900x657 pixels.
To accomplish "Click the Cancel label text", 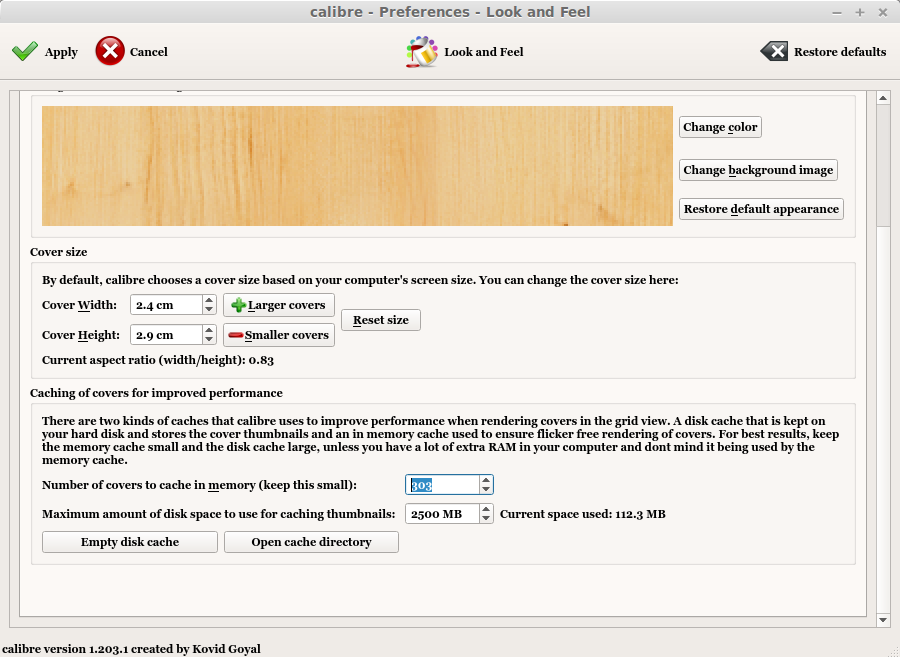I will 149,52.
